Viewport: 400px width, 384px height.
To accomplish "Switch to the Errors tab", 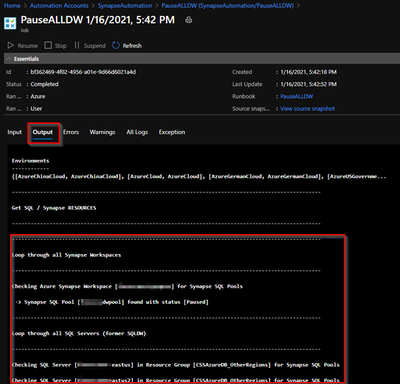I will pos(71,132).
